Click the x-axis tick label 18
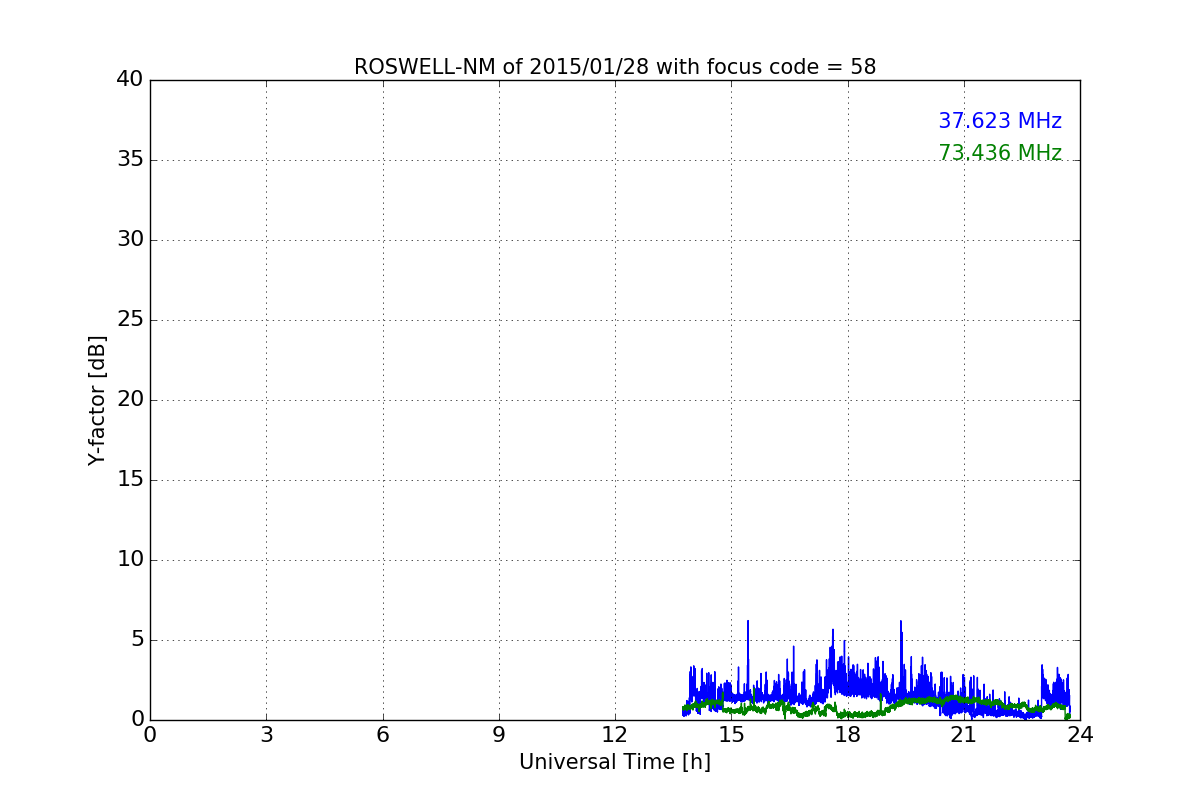Viewport: 1200px width, 800px height. (x=848, y=735)
